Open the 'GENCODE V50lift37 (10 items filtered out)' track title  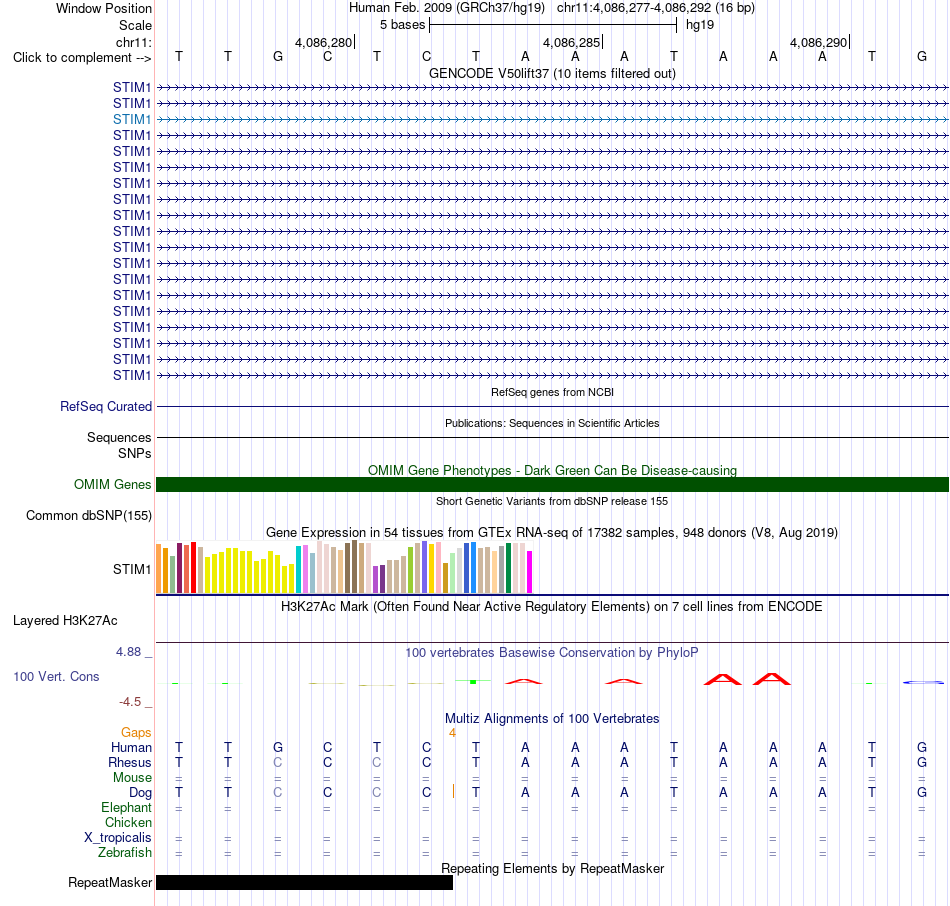coord(552,73)
